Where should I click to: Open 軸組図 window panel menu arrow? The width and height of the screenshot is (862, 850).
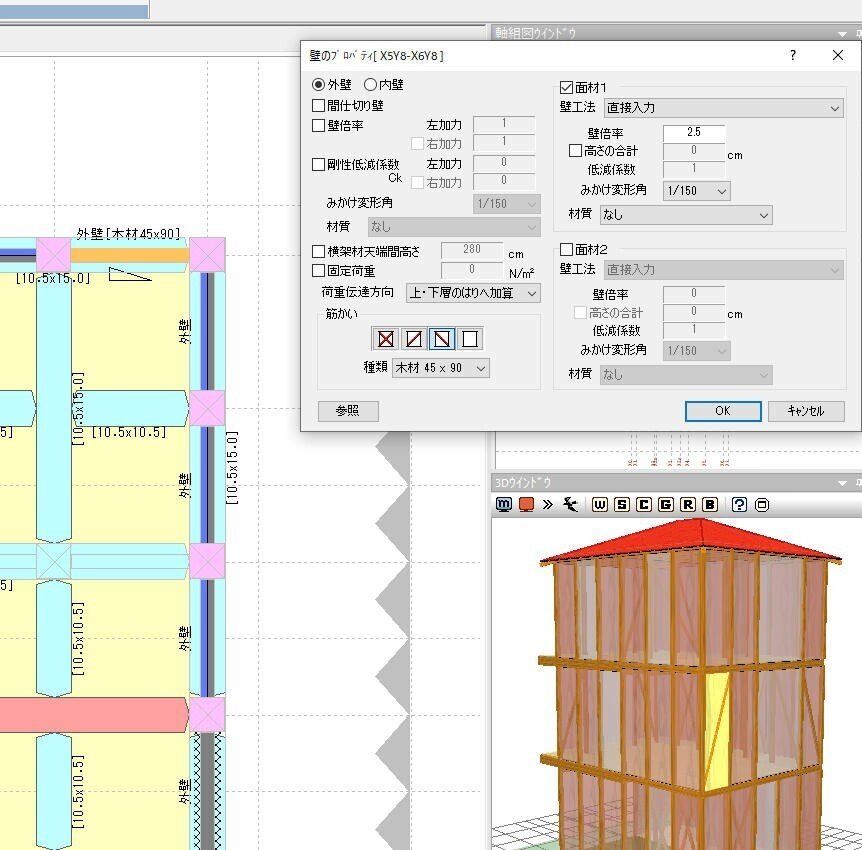pos(842,34)
